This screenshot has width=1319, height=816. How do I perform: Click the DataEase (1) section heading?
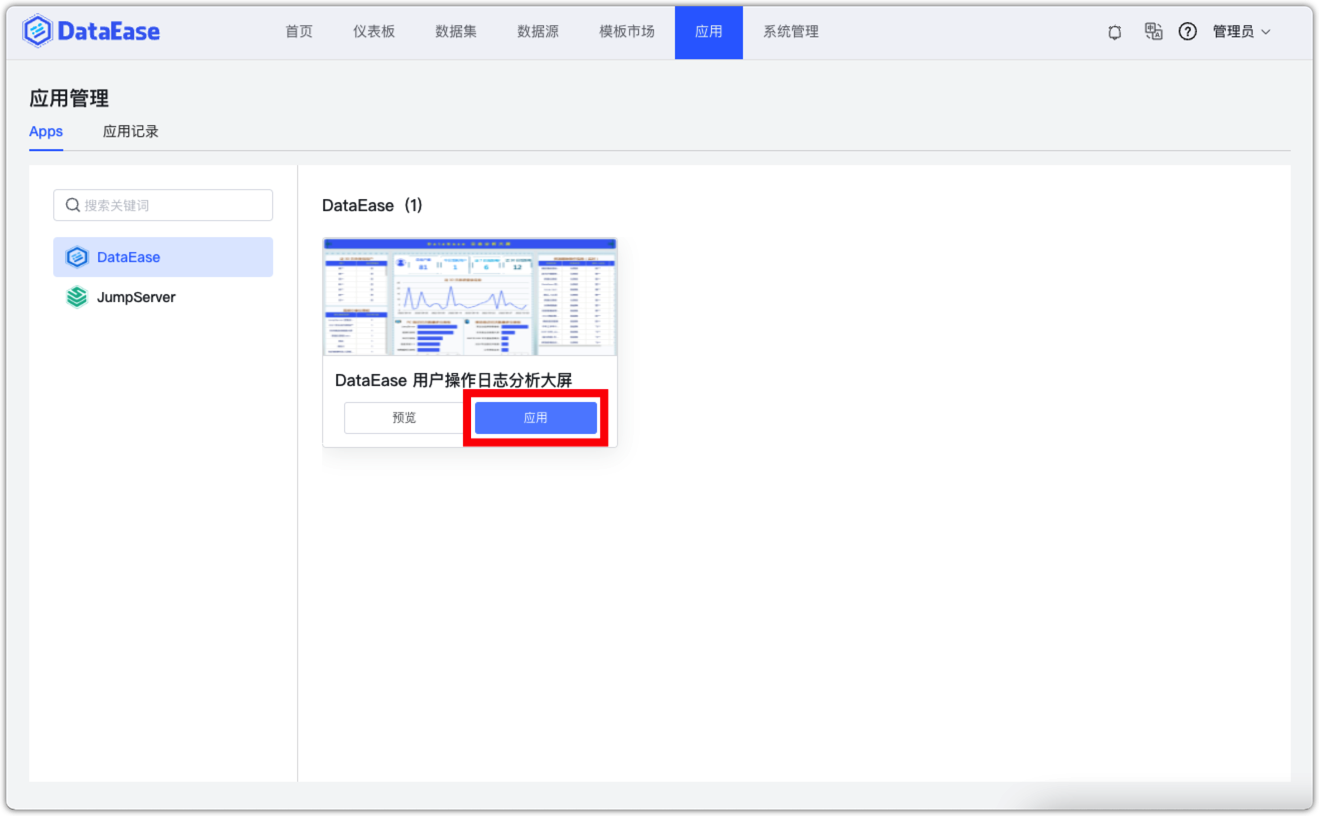click(x=372, y=205)
